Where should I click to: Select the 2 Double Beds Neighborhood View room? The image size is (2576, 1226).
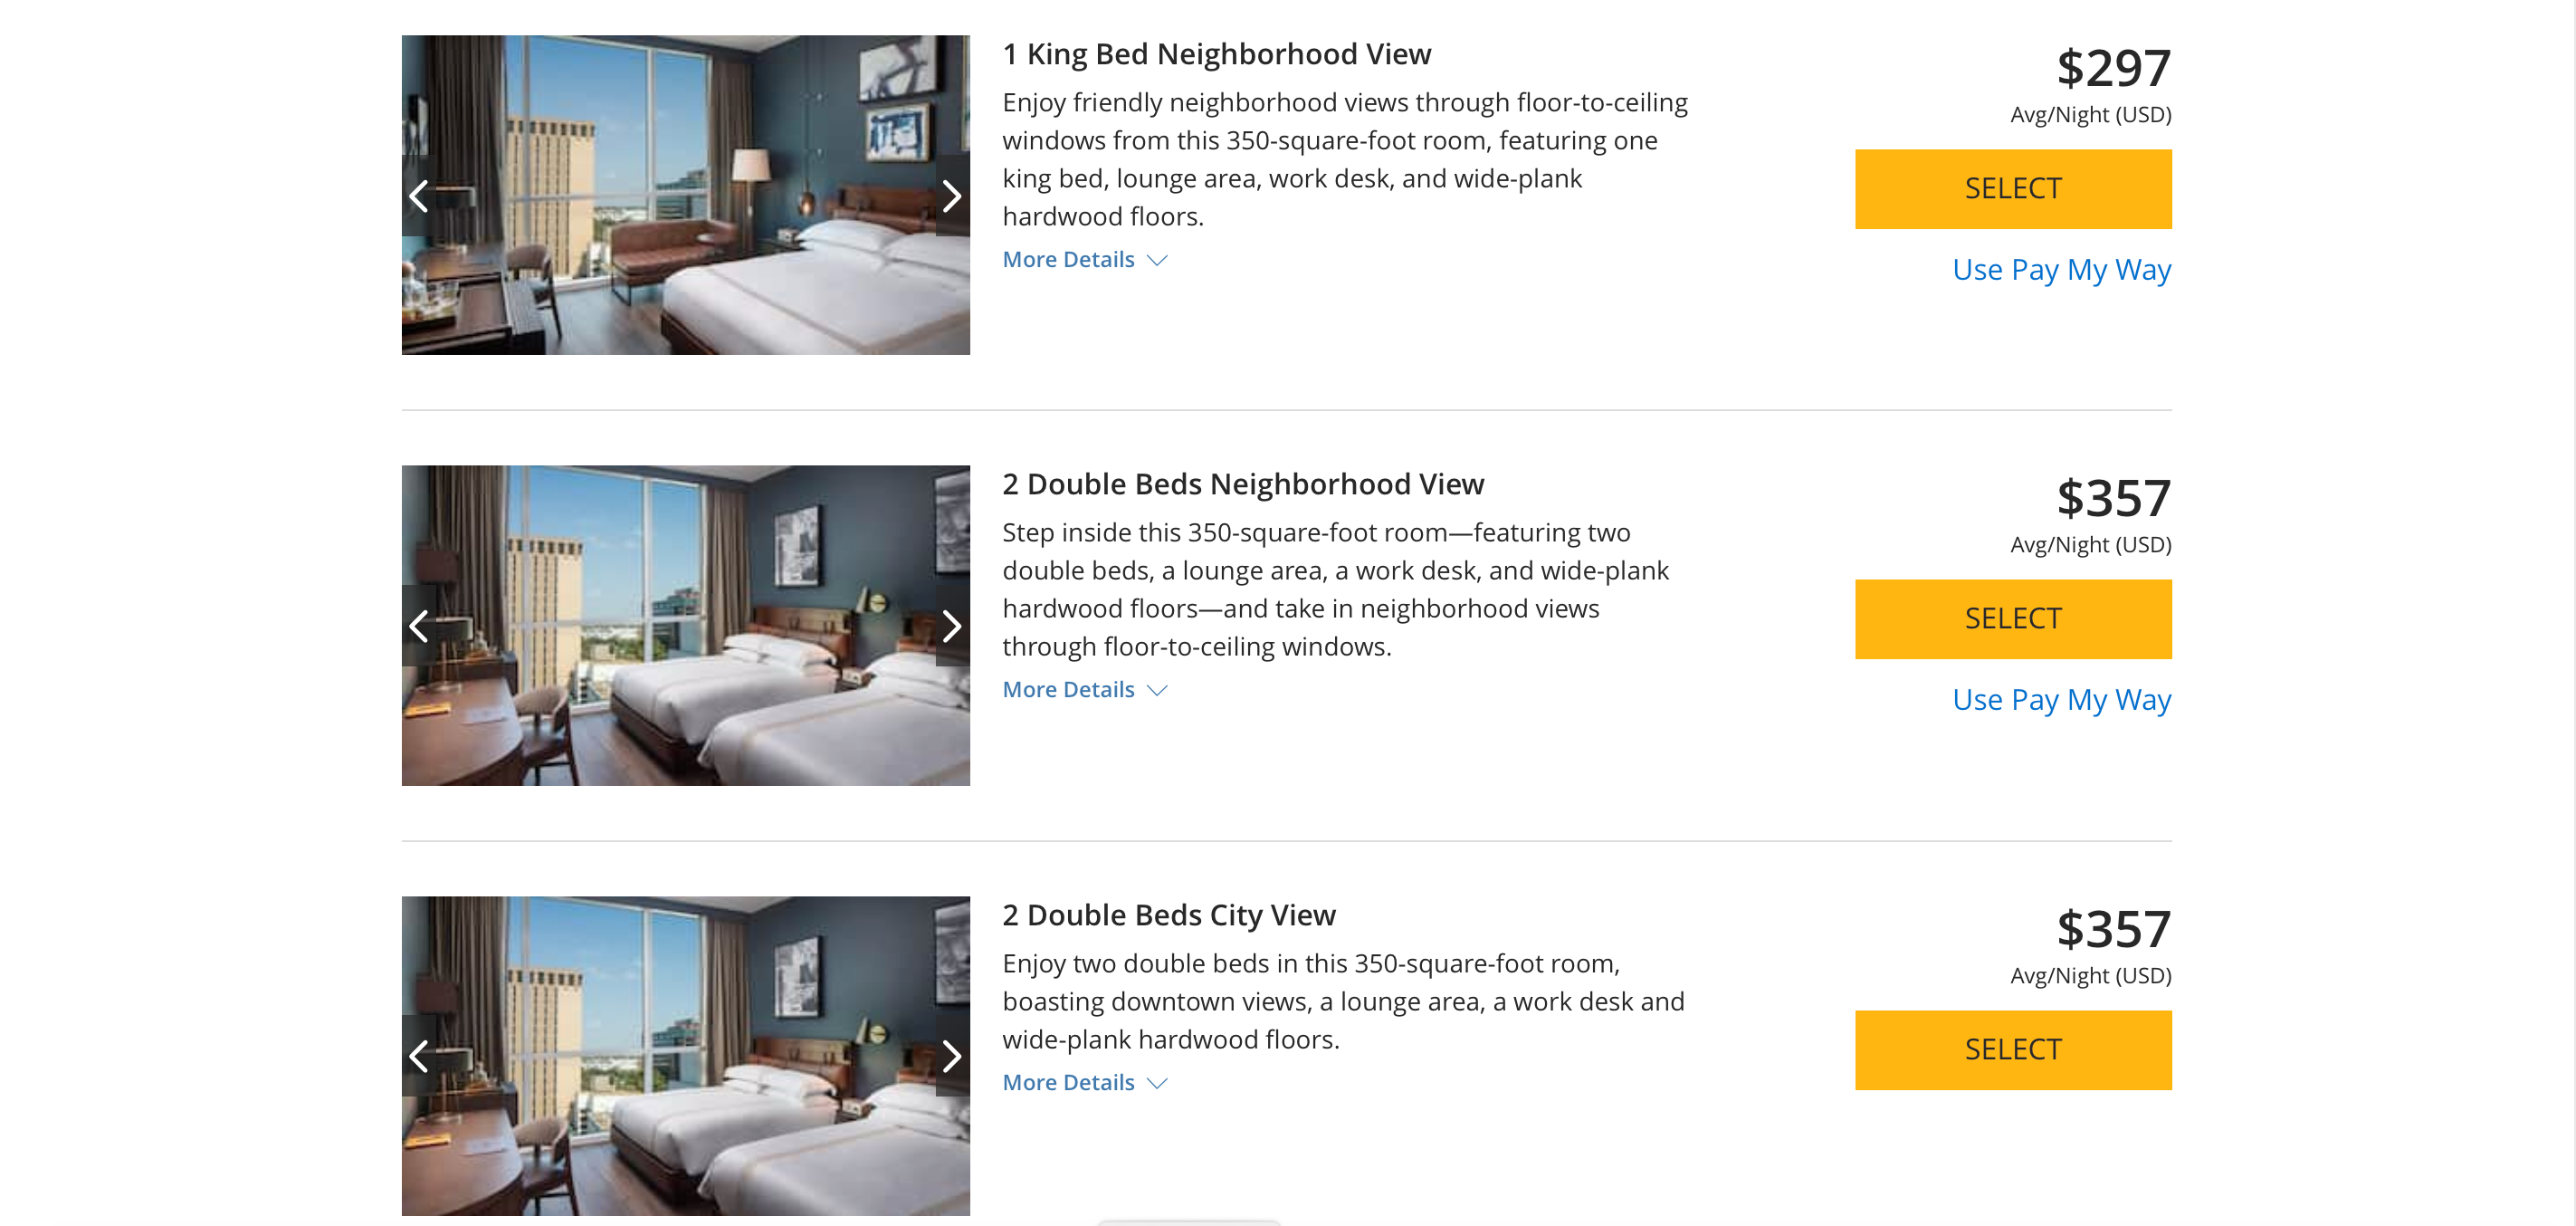click(2012, 619)
